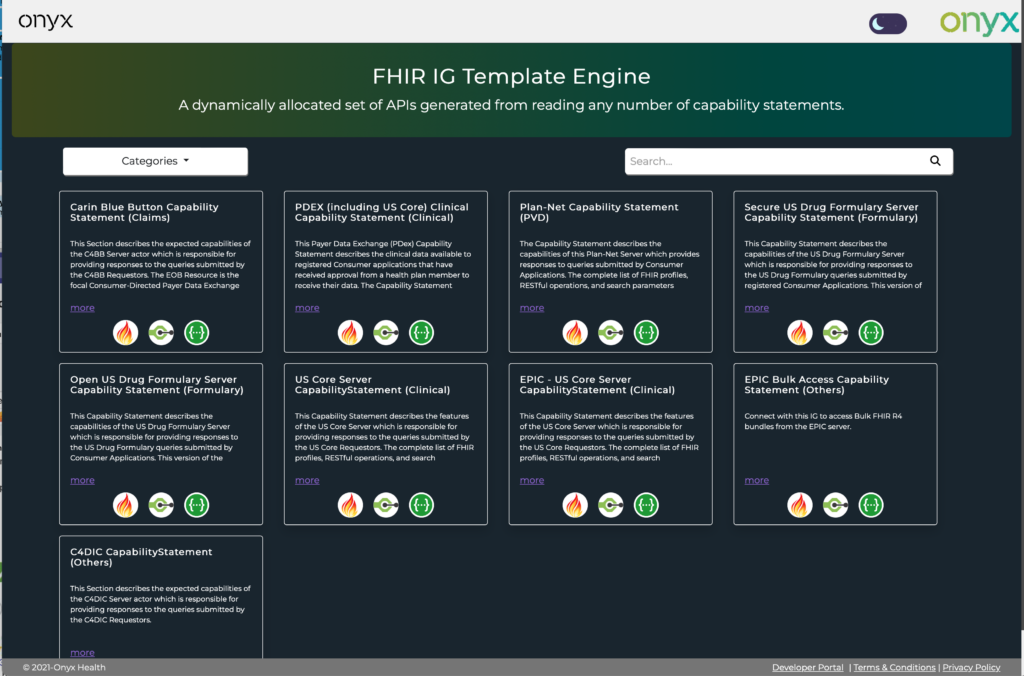Click title "Secure US Drug Formulary Server Capability Statement"
1024x676 pixels.
pyautogui.click(x=831, y=212)
